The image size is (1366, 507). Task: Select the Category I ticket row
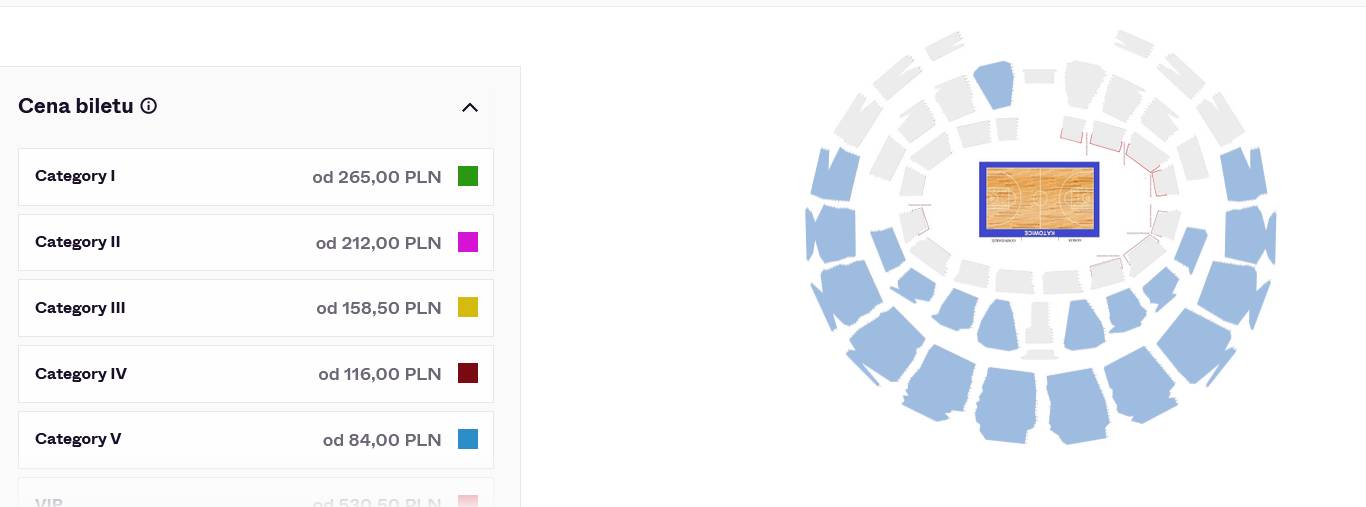click(x=255, y=177)
